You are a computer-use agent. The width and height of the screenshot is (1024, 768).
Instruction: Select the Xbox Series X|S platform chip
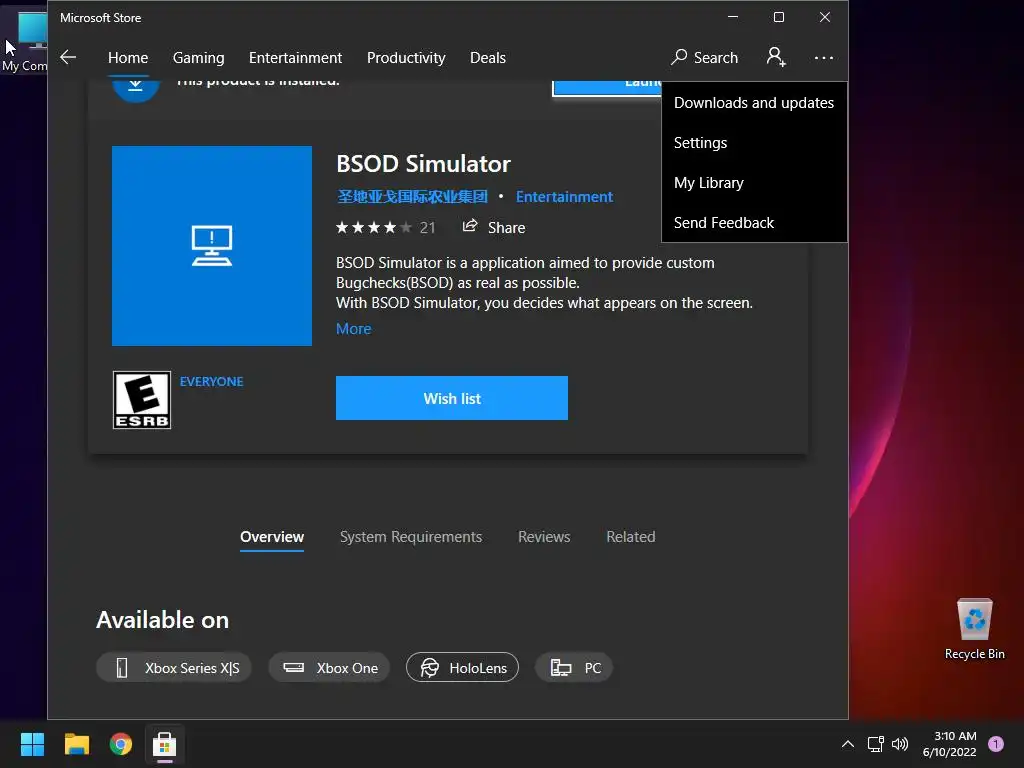pyautogui.click(x=174, y=667)
